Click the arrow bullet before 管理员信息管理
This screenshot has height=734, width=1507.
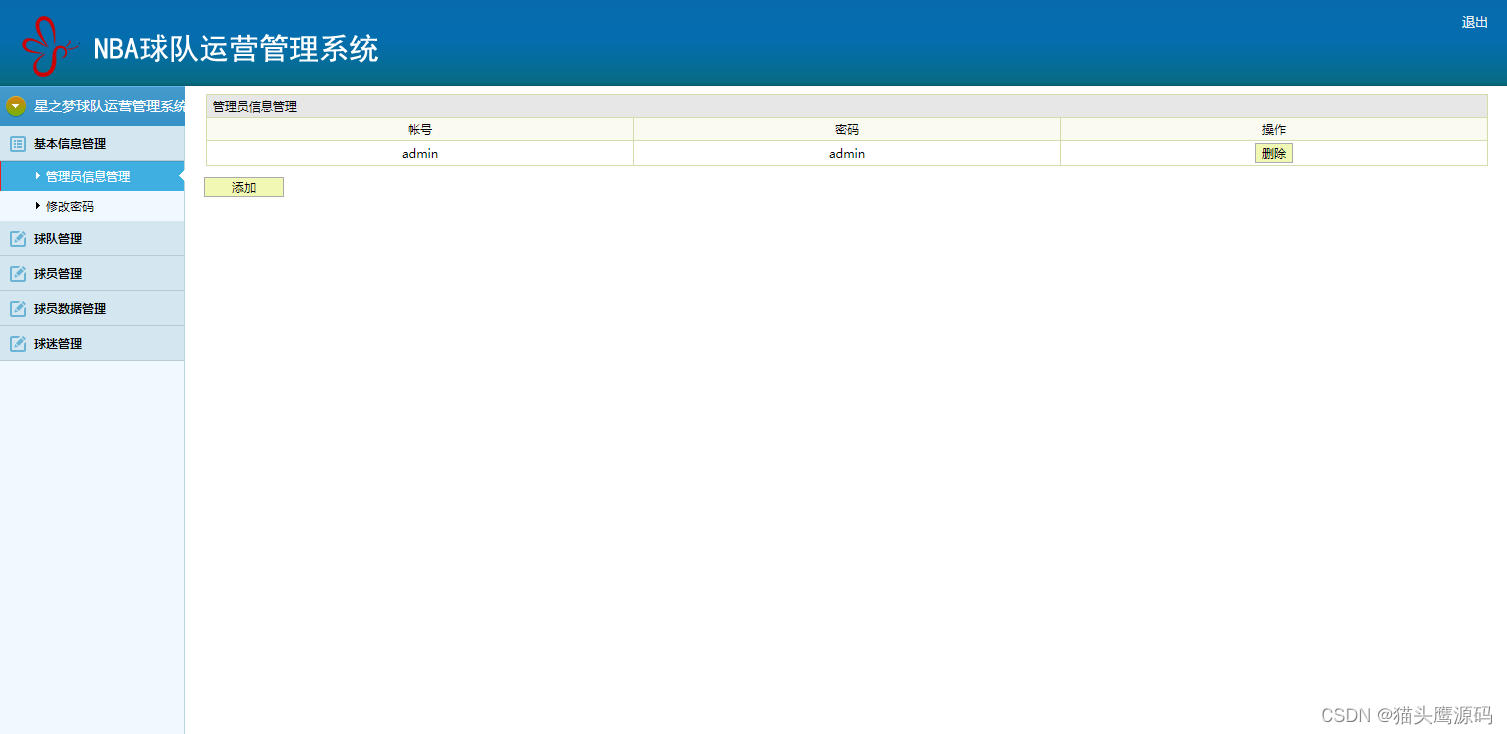pyautogui.click(x=38, y=176)
